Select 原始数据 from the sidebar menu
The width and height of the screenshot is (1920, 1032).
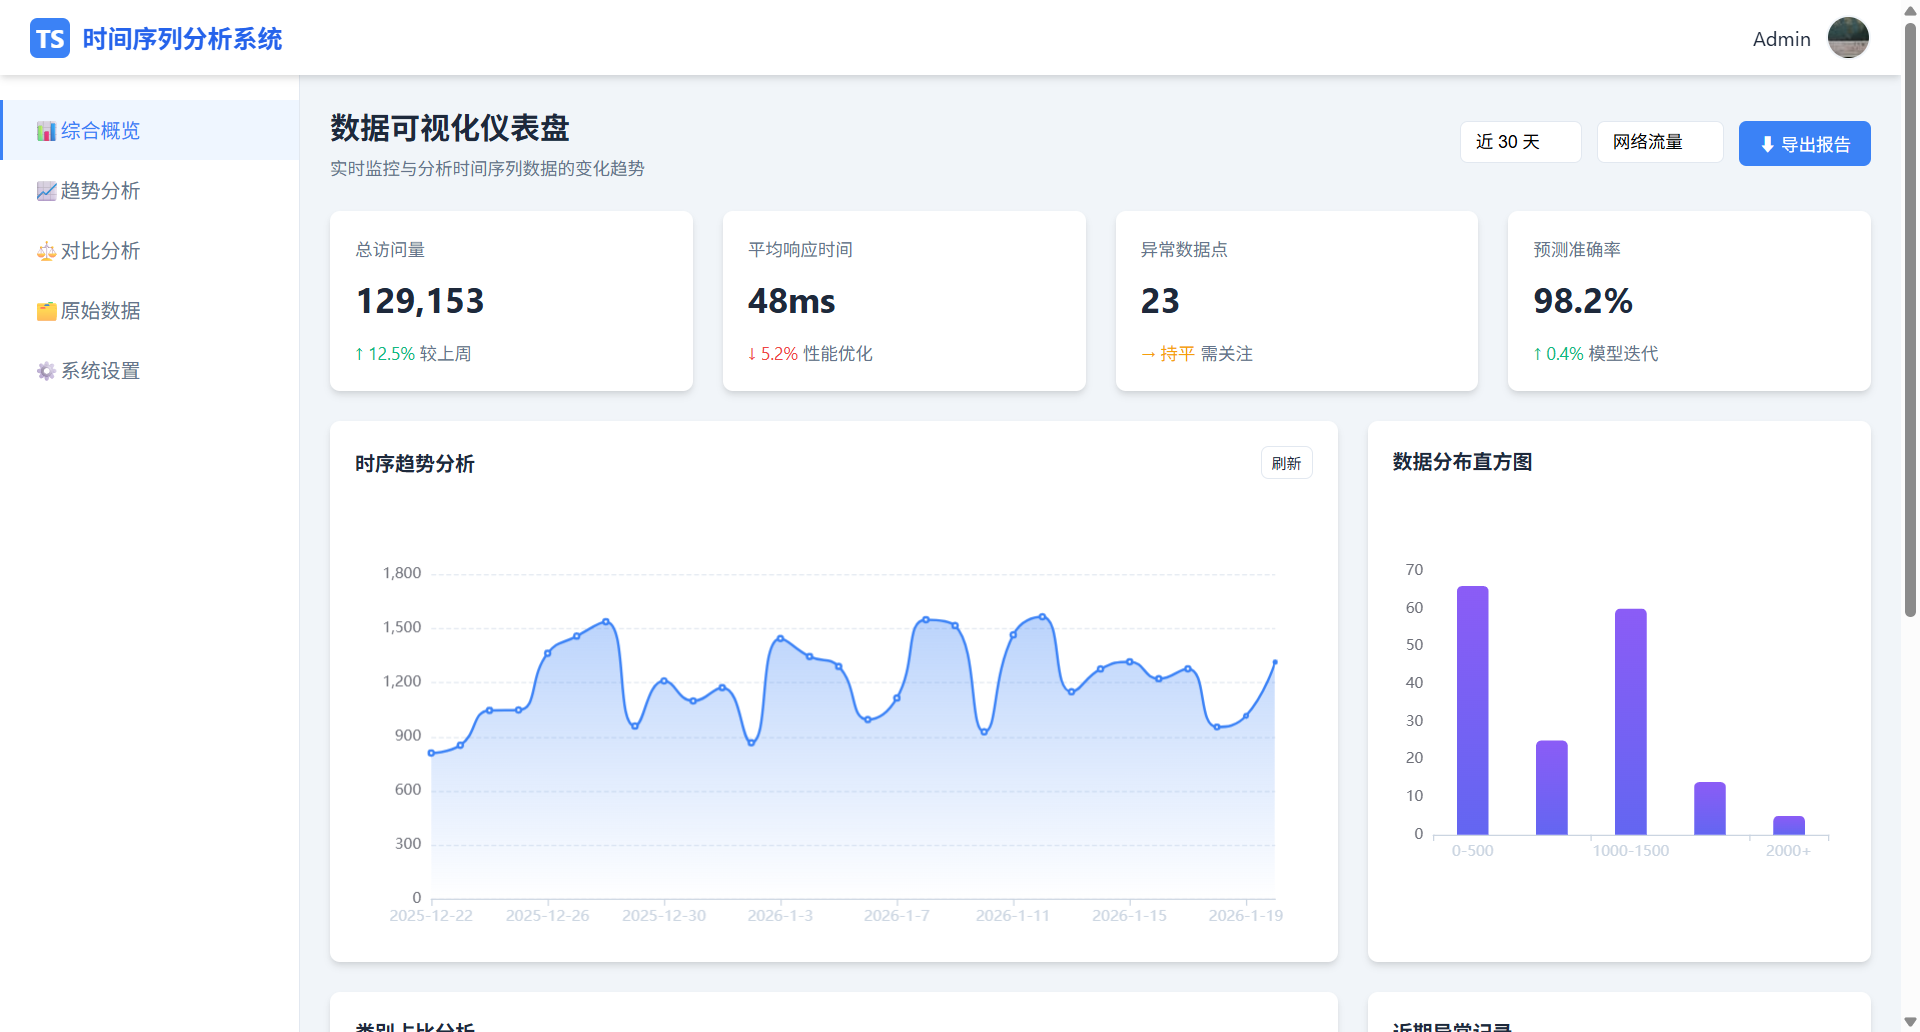pos(99,311)
